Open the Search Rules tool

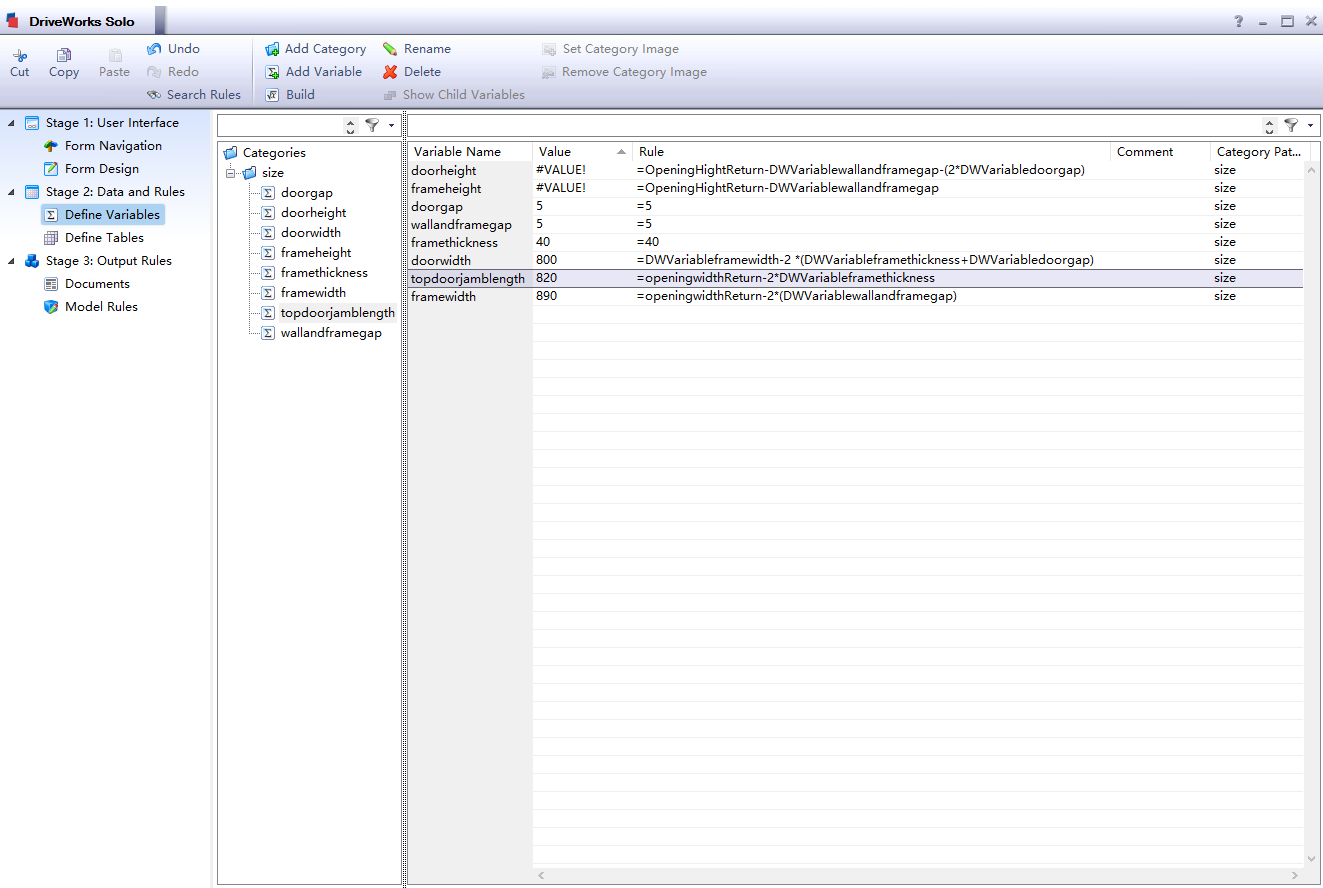194,95
